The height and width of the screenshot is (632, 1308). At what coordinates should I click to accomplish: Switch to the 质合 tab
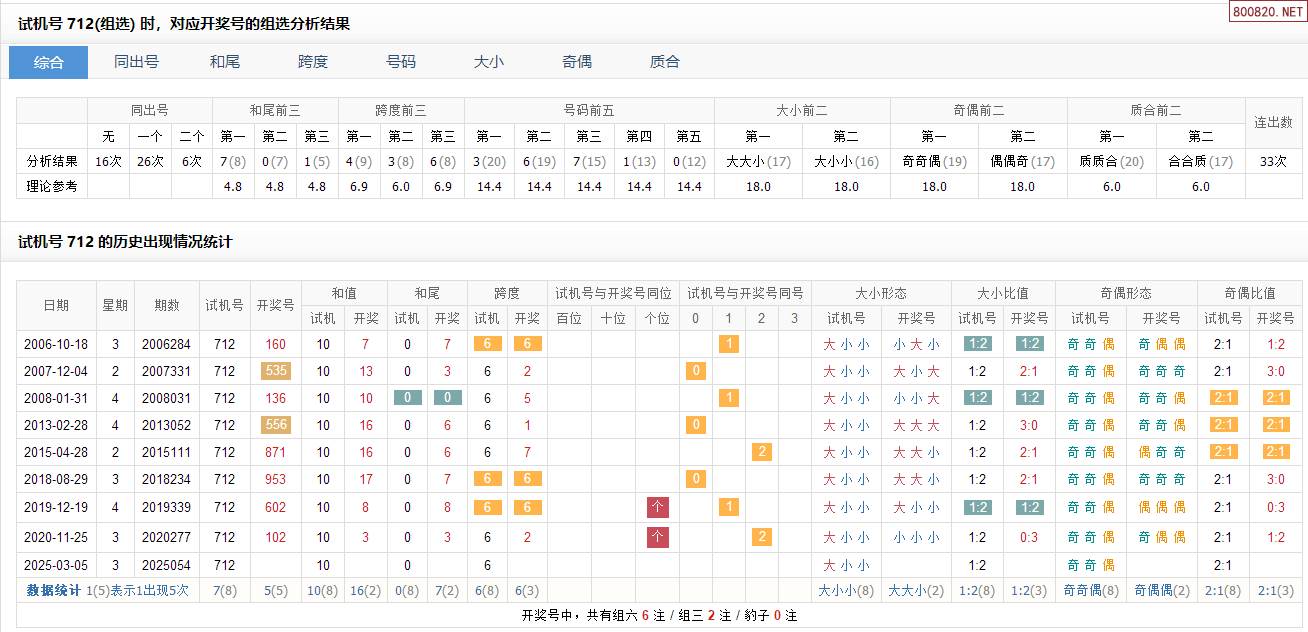(x=665, y=62)
